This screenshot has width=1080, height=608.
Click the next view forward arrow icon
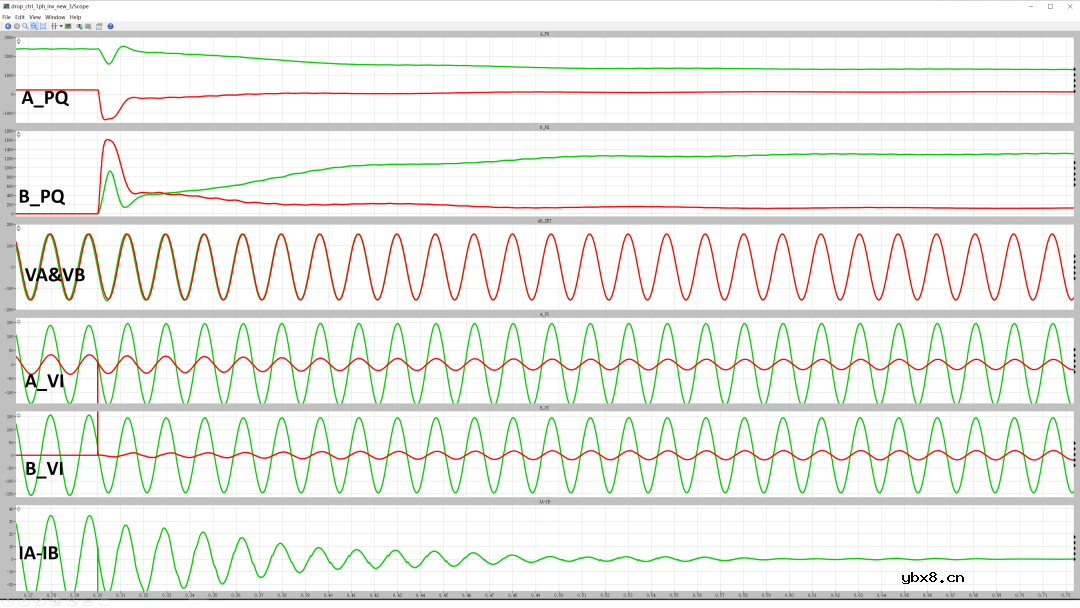click(x=16, y=26)
